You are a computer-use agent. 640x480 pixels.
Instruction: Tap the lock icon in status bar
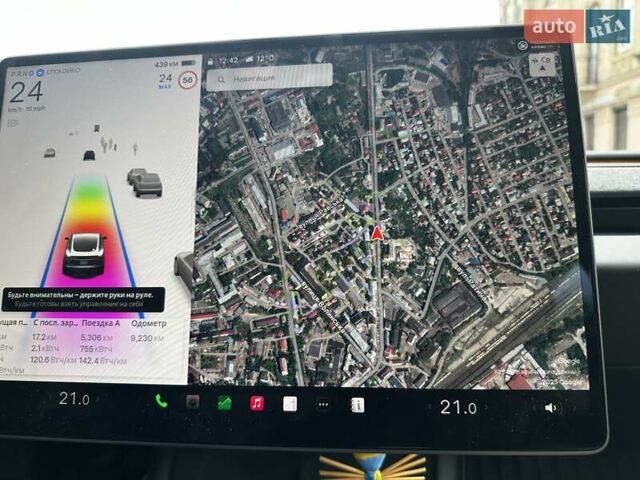[209, 60]
